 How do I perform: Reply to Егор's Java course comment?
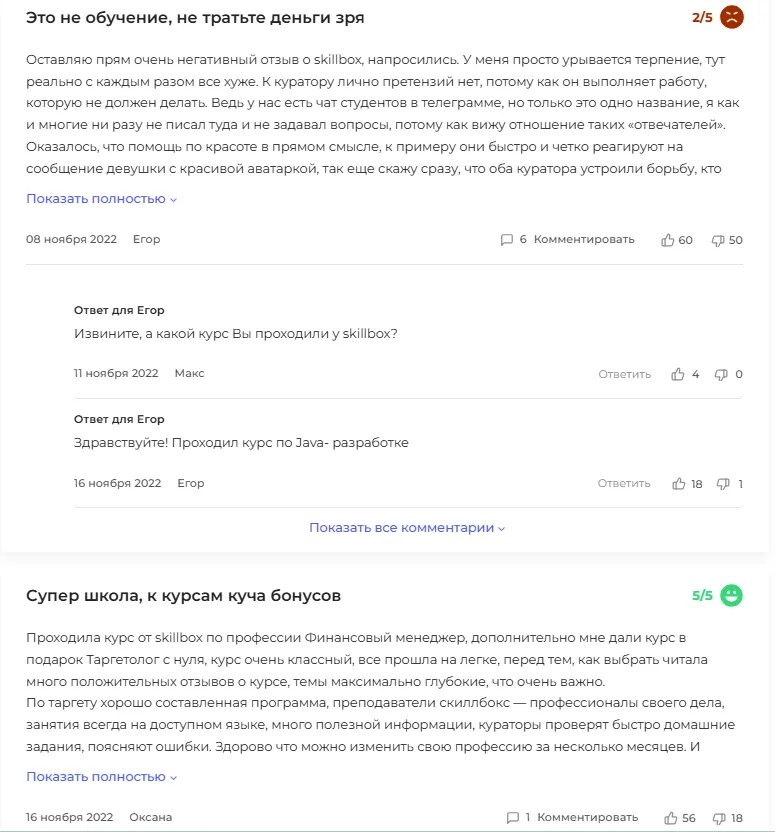[x=624, y=484]
